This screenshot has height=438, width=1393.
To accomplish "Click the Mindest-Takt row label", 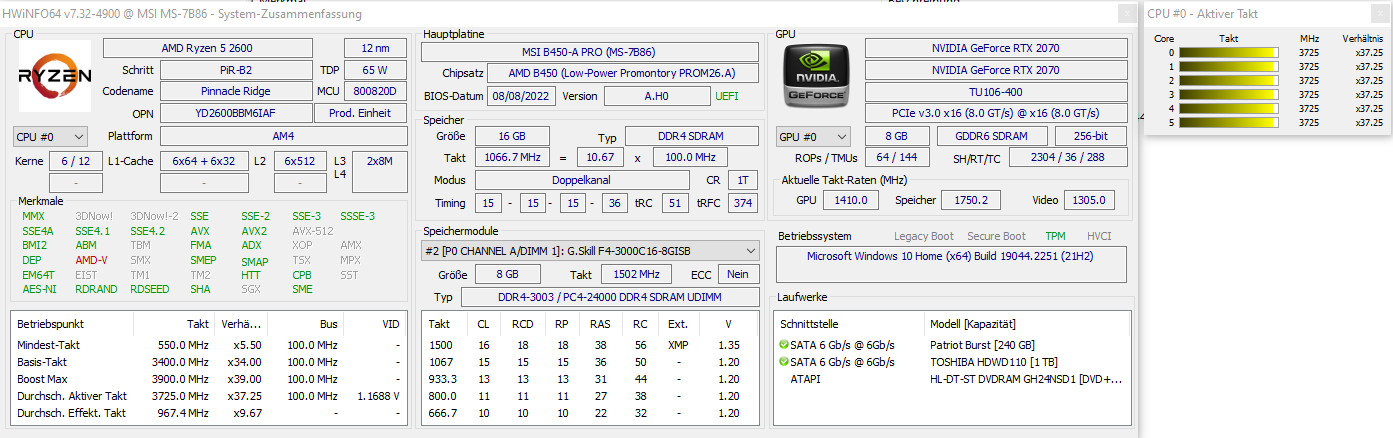I will [x=47, y=344].
